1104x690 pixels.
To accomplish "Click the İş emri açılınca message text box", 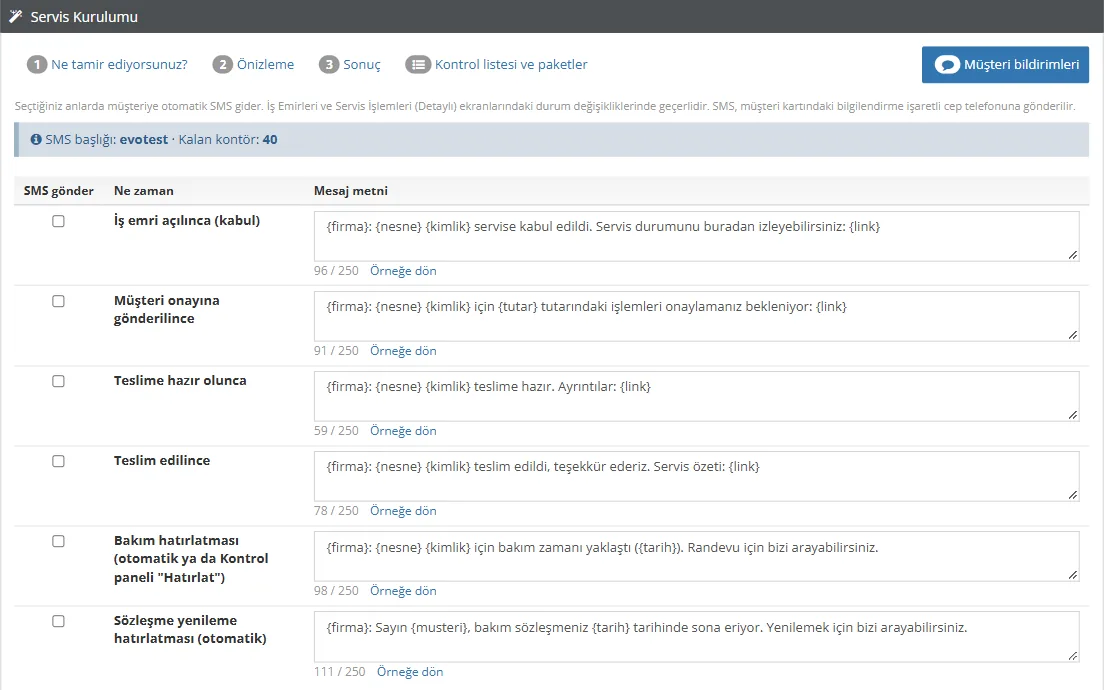I will coord(696,236).
